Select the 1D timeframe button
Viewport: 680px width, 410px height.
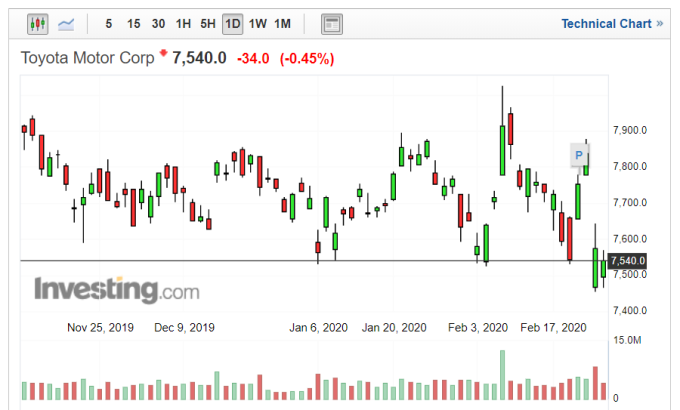232,24
